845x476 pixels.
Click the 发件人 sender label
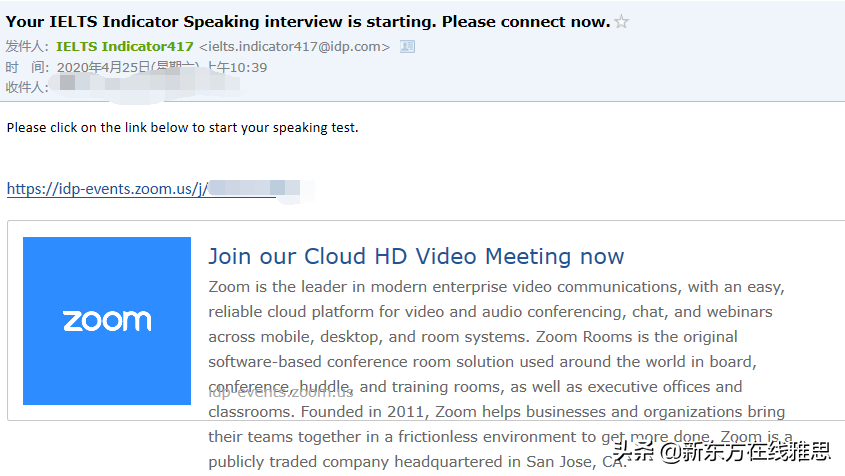(x=27, y=46)
